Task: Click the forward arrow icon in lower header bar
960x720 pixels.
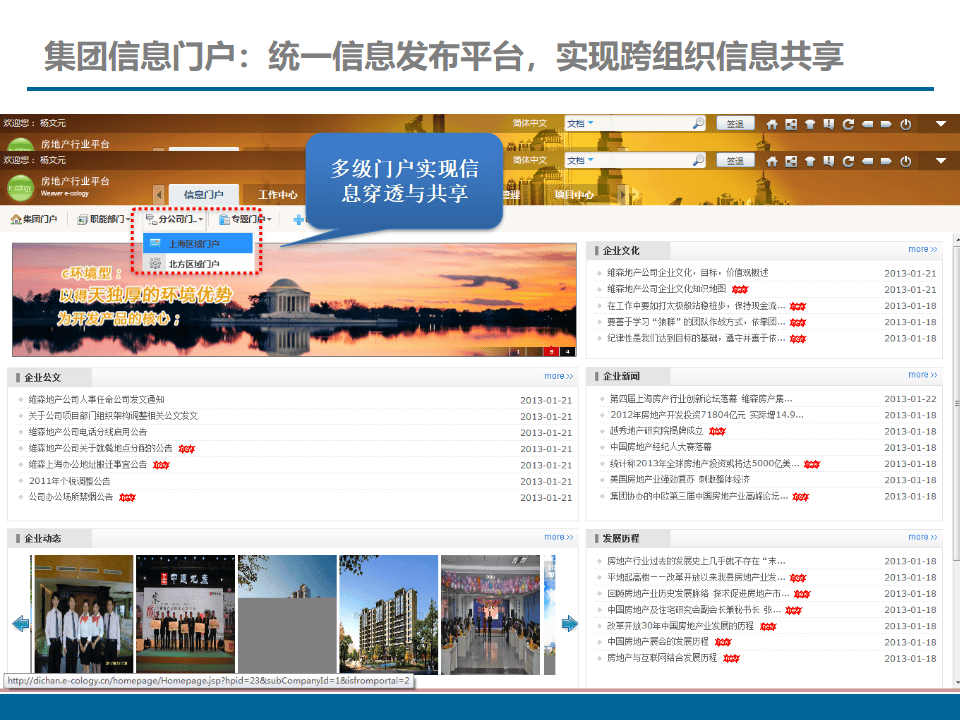Action: [886, 161]
